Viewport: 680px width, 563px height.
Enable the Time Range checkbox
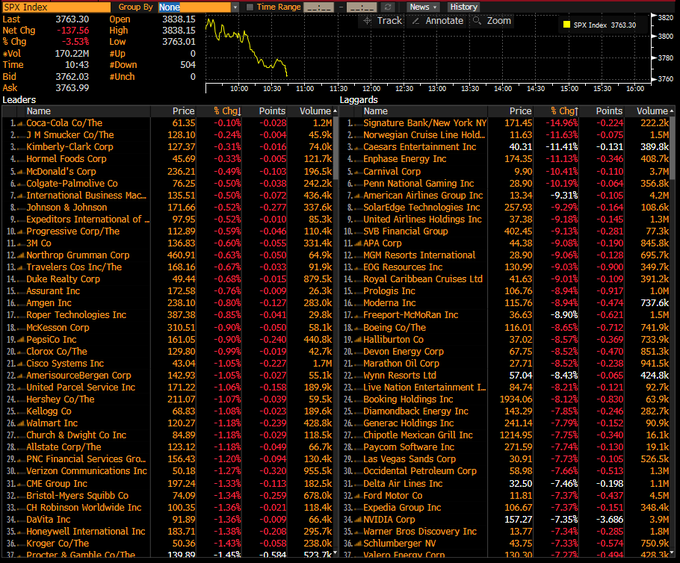pos(250,7)
